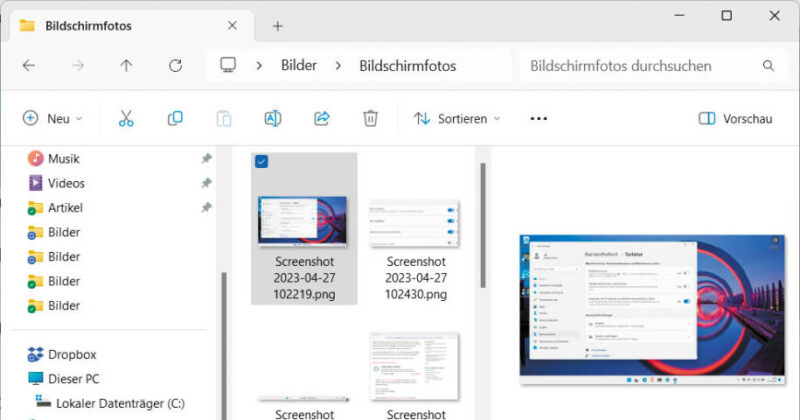Go up one folder level
Screen dimensions: 800x420
click(x=126, y=66)
